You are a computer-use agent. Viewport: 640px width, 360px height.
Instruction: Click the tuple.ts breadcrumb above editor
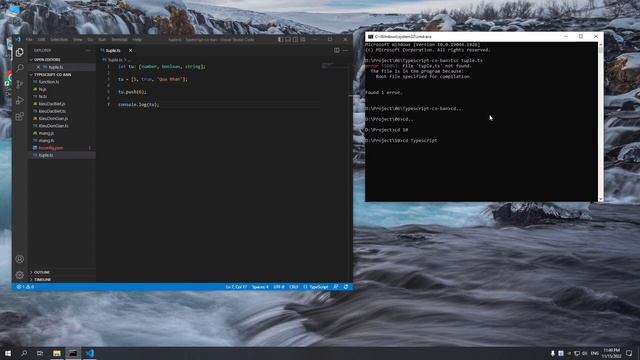pyautogui.click(x=115, y=60)
